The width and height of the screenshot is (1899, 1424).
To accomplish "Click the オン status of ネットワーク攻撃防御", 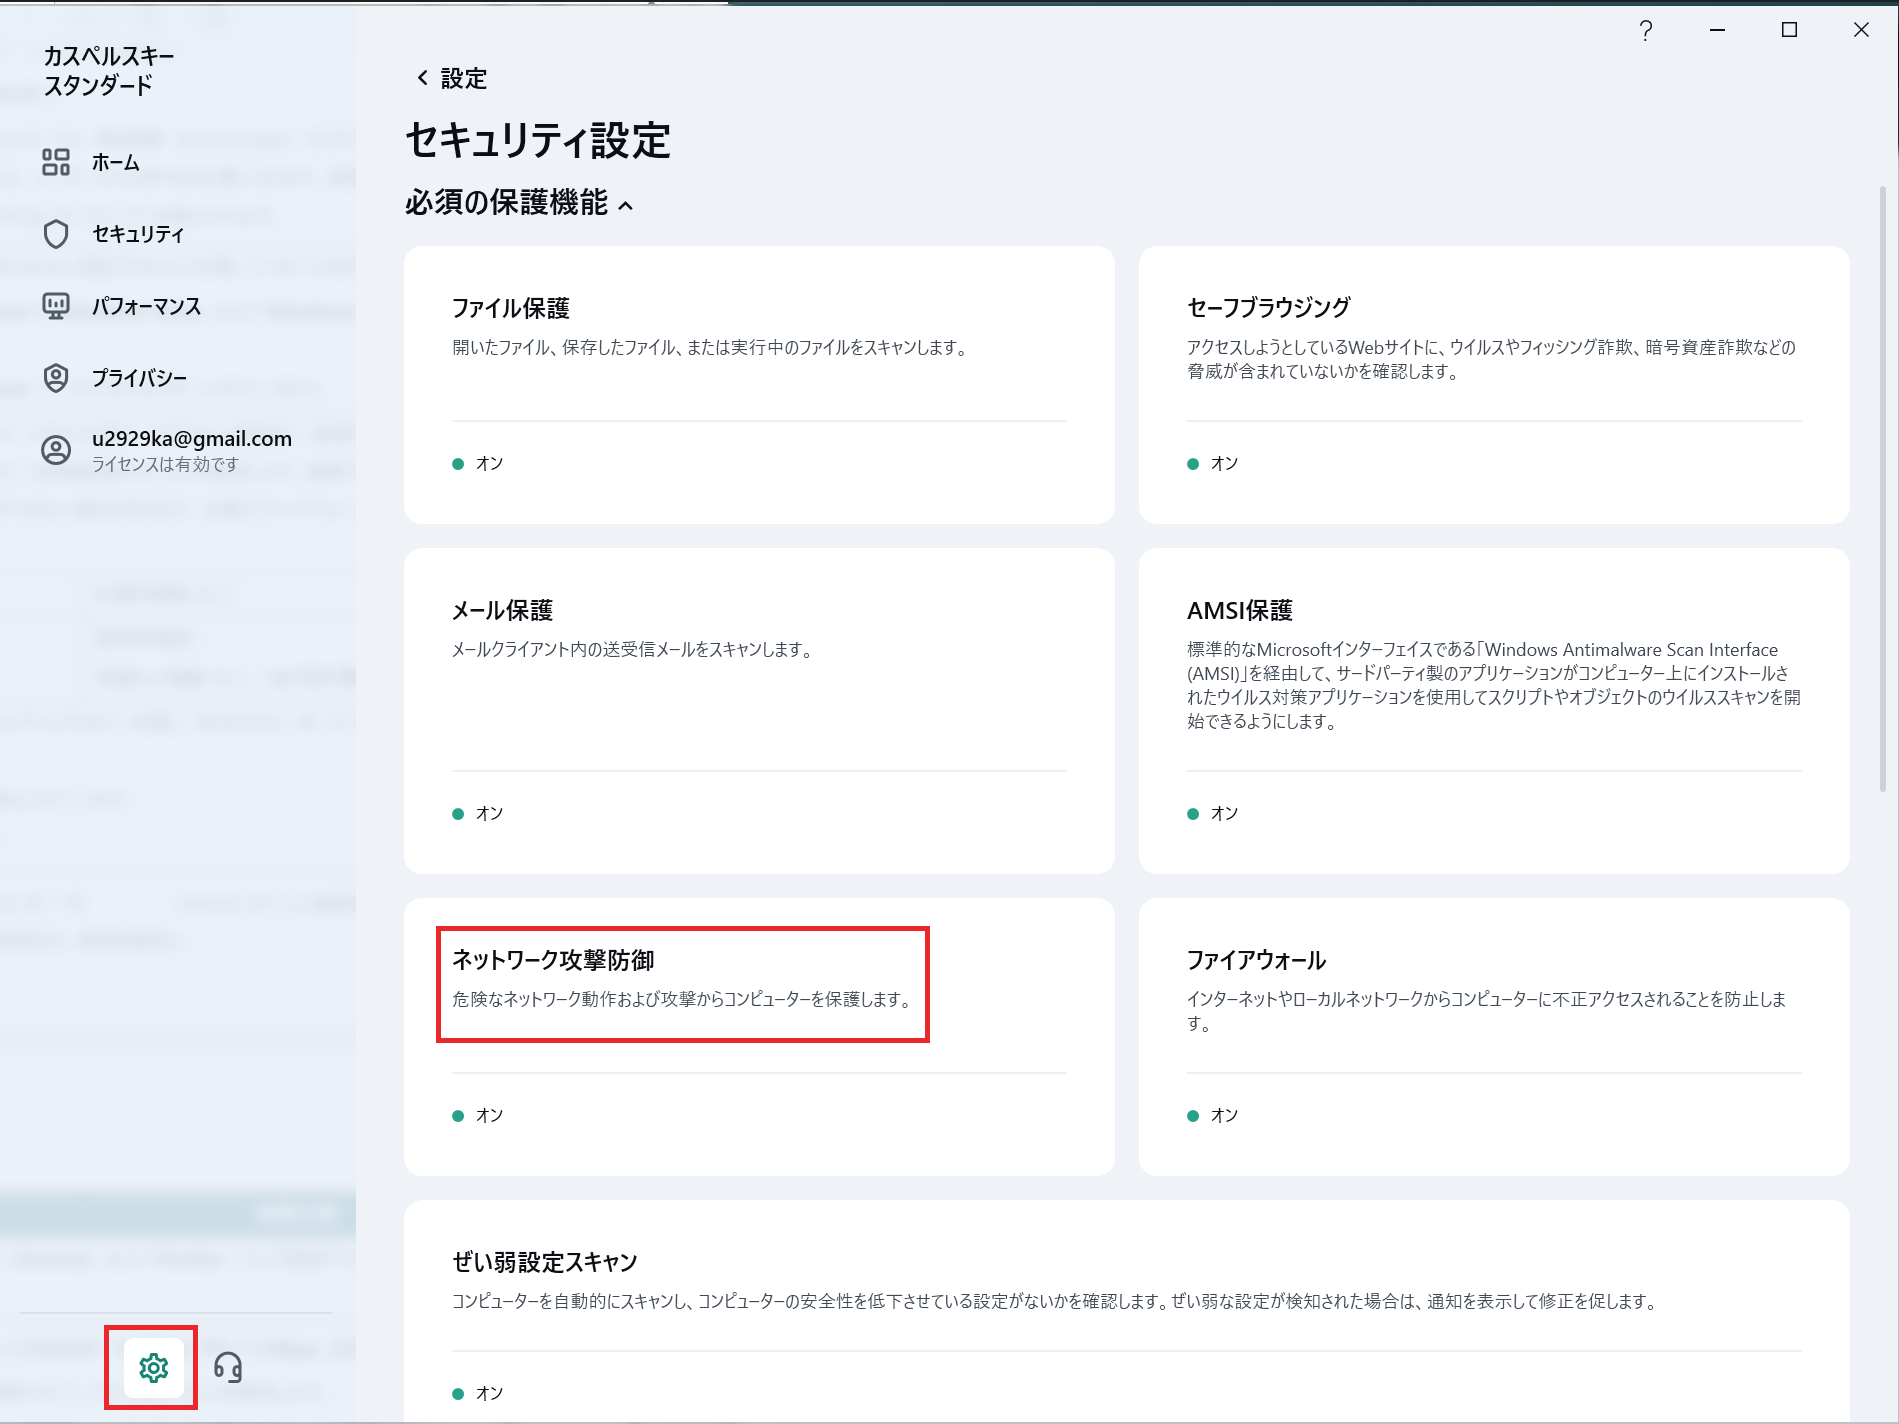I will [478, 1115].
